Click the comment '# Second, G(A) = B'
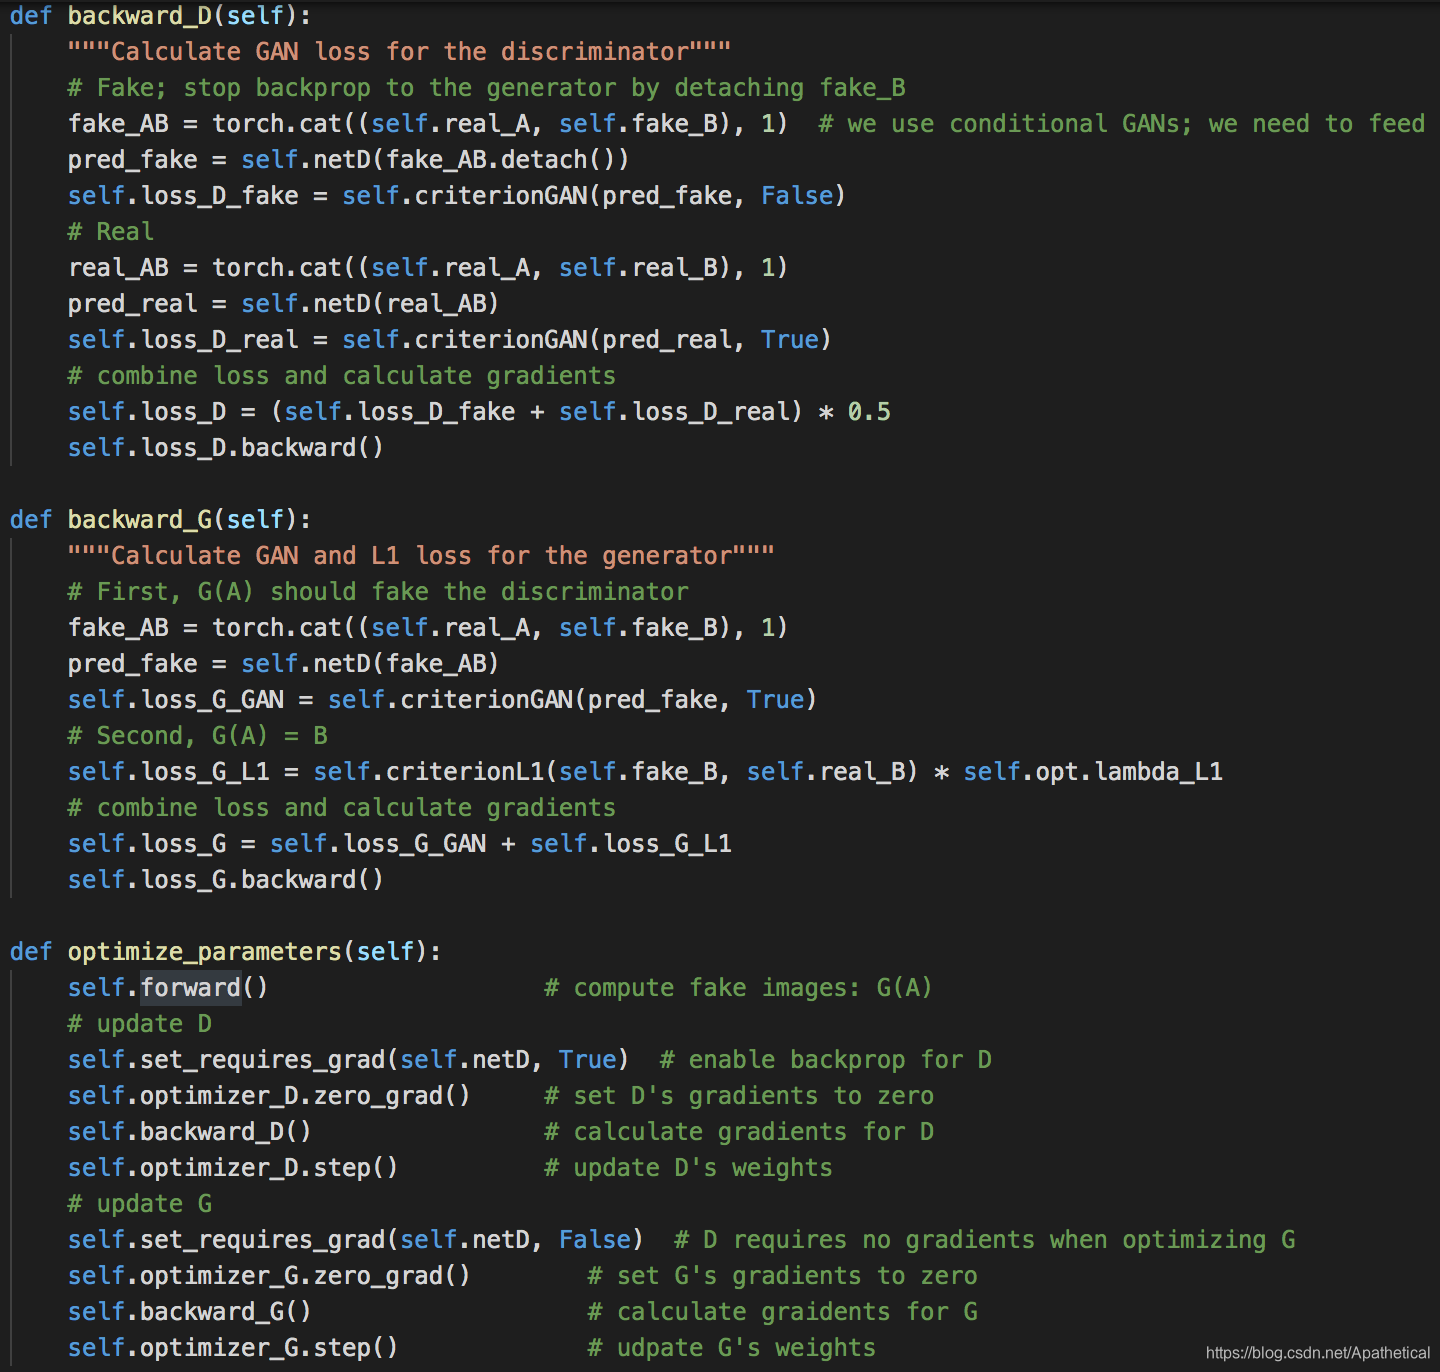This screenshot has height=1372, width=1440. coord(198,736)
